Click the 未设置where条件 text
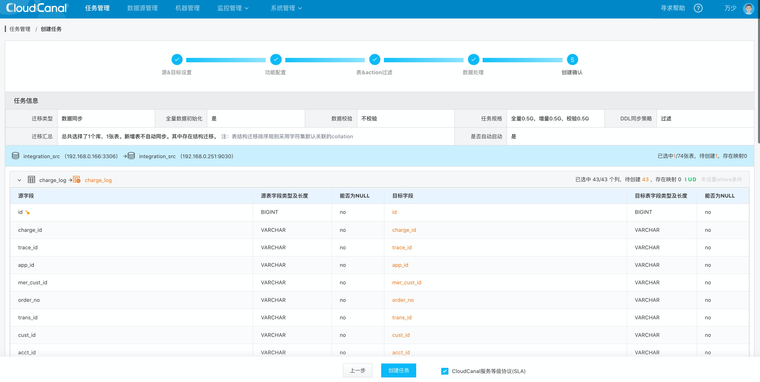Screen dimensions: 760x382 (x=721, y=180)
